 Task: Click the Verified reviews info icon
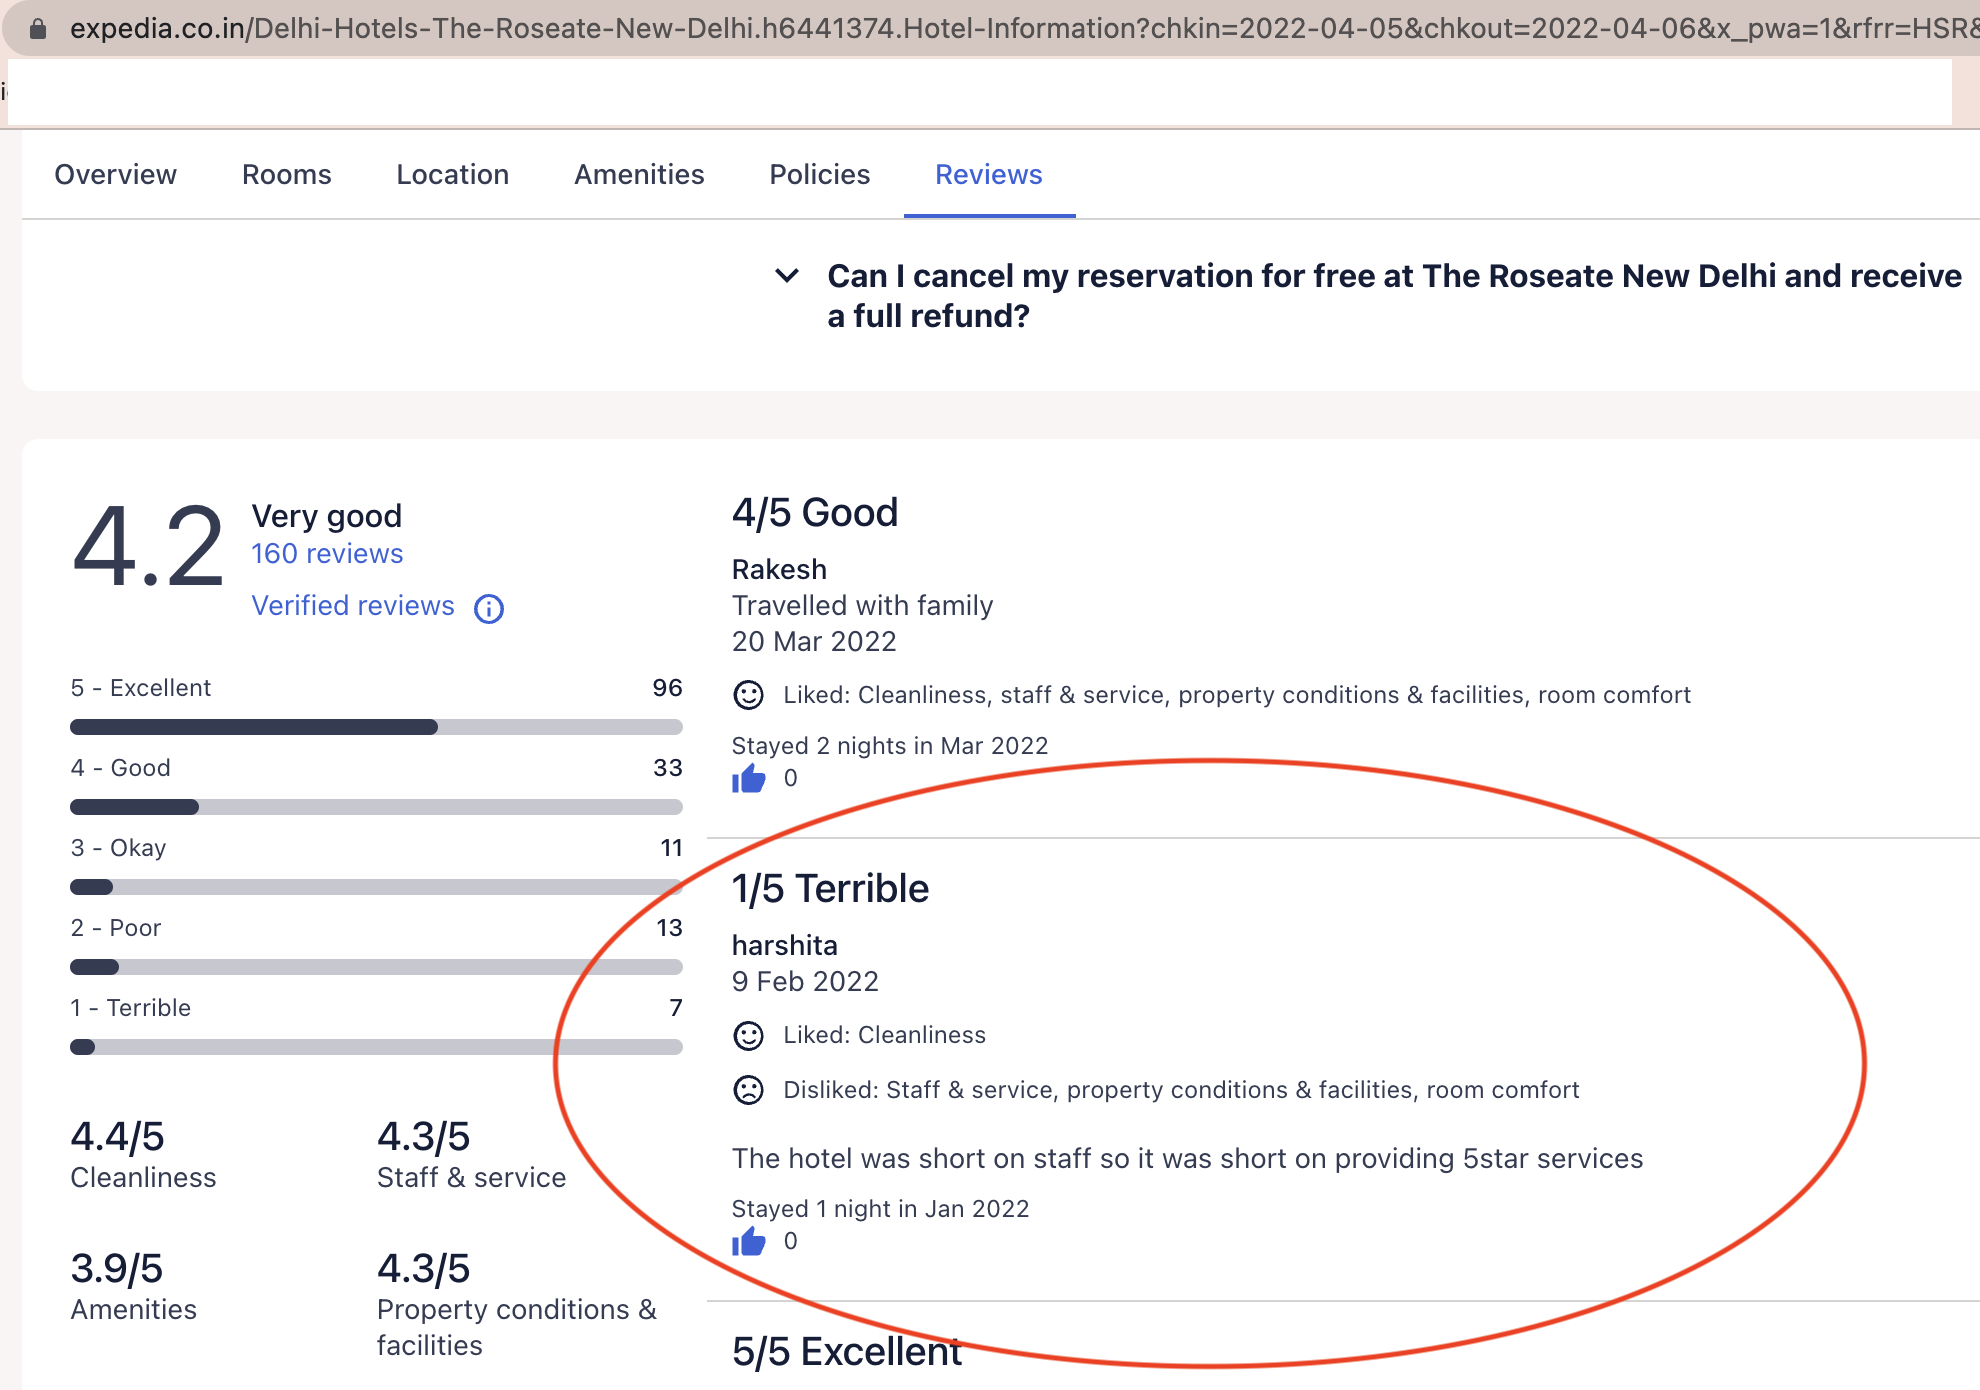[x=489, y=608]
